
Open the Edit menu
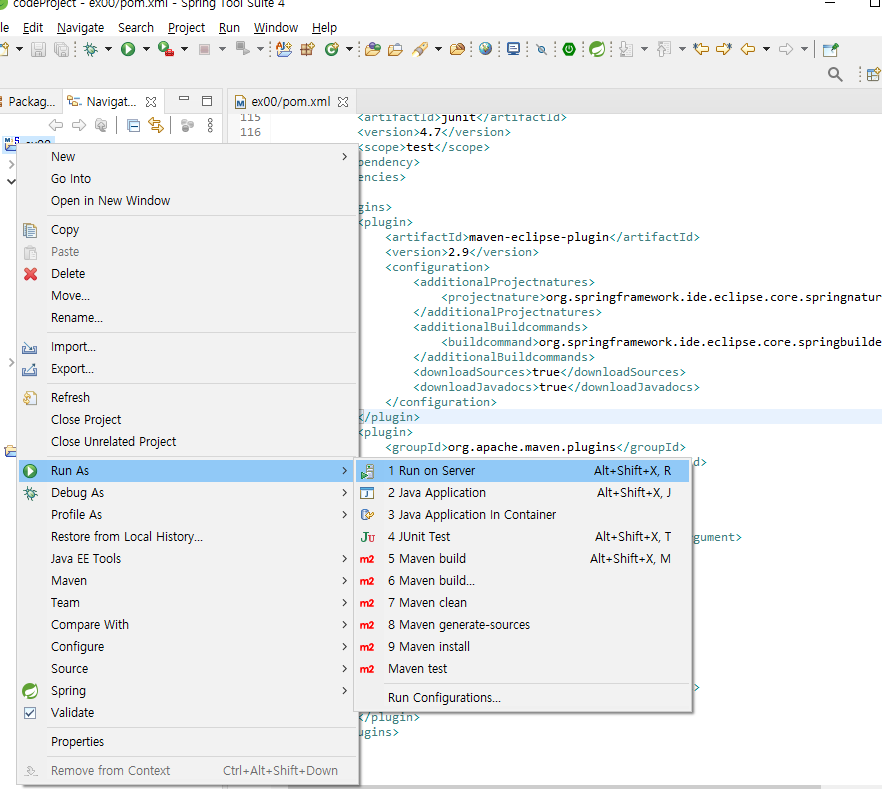[x=33, y=28]
